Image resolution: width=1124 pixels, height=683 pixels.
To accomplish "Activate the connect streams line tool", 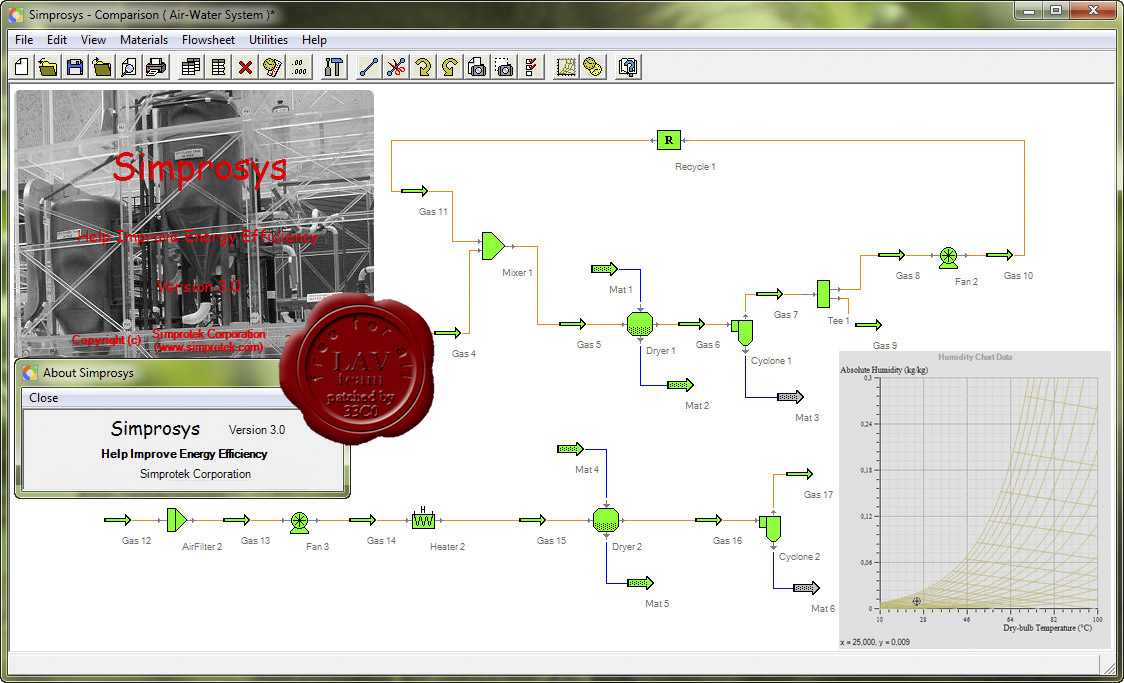I will pyautogui.click(x=368, y=67).
